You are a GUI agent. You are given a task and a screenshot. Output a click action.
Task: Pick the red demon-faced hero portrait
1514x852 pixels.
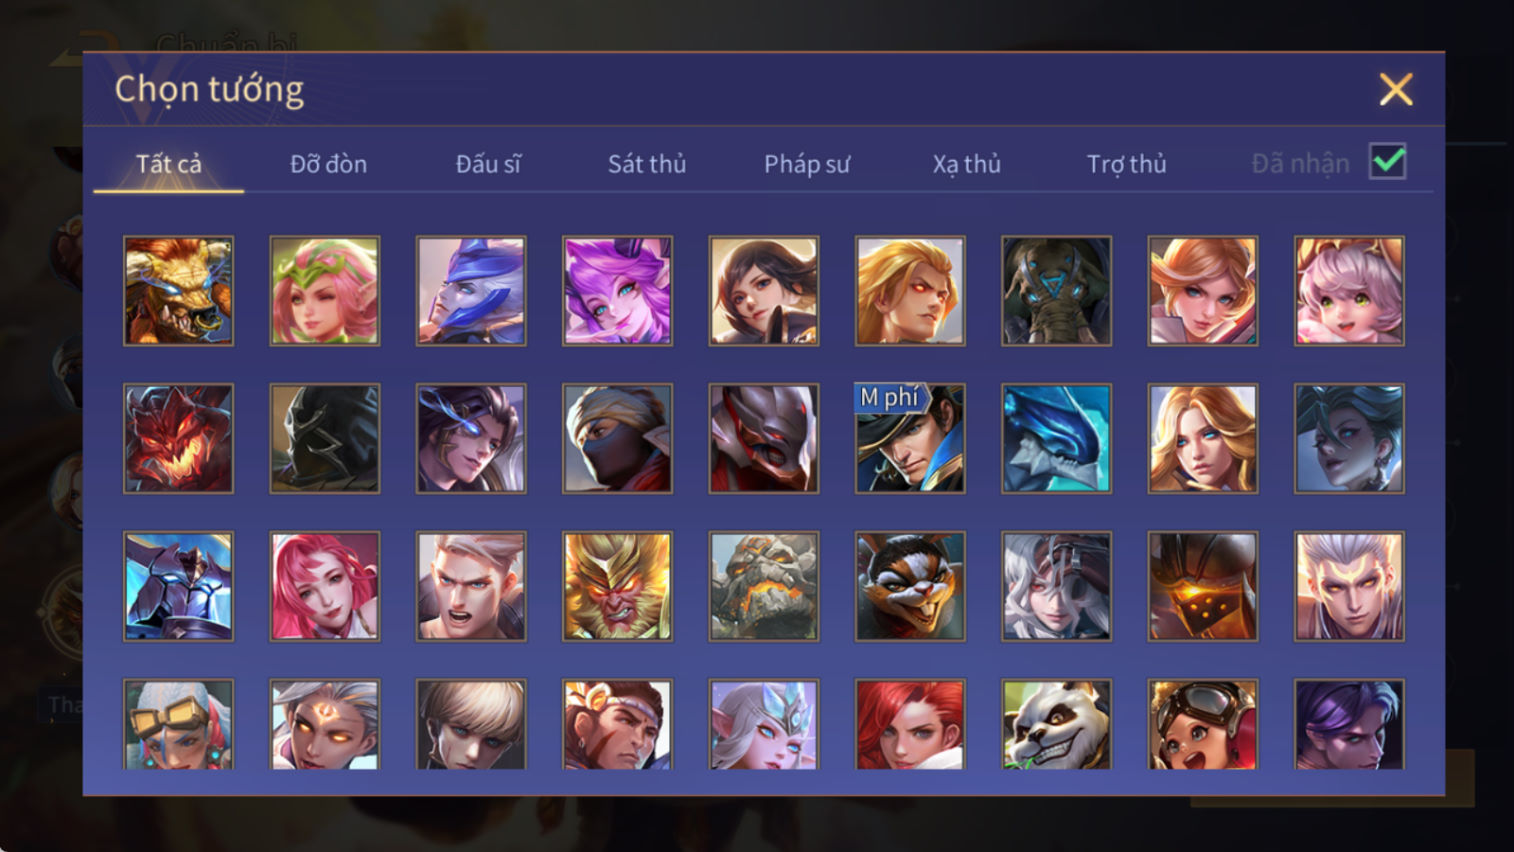point(178,438)
